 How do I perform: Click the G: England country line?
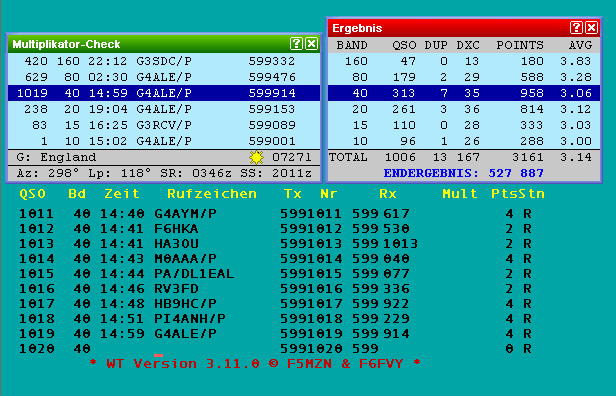point(164,158)
